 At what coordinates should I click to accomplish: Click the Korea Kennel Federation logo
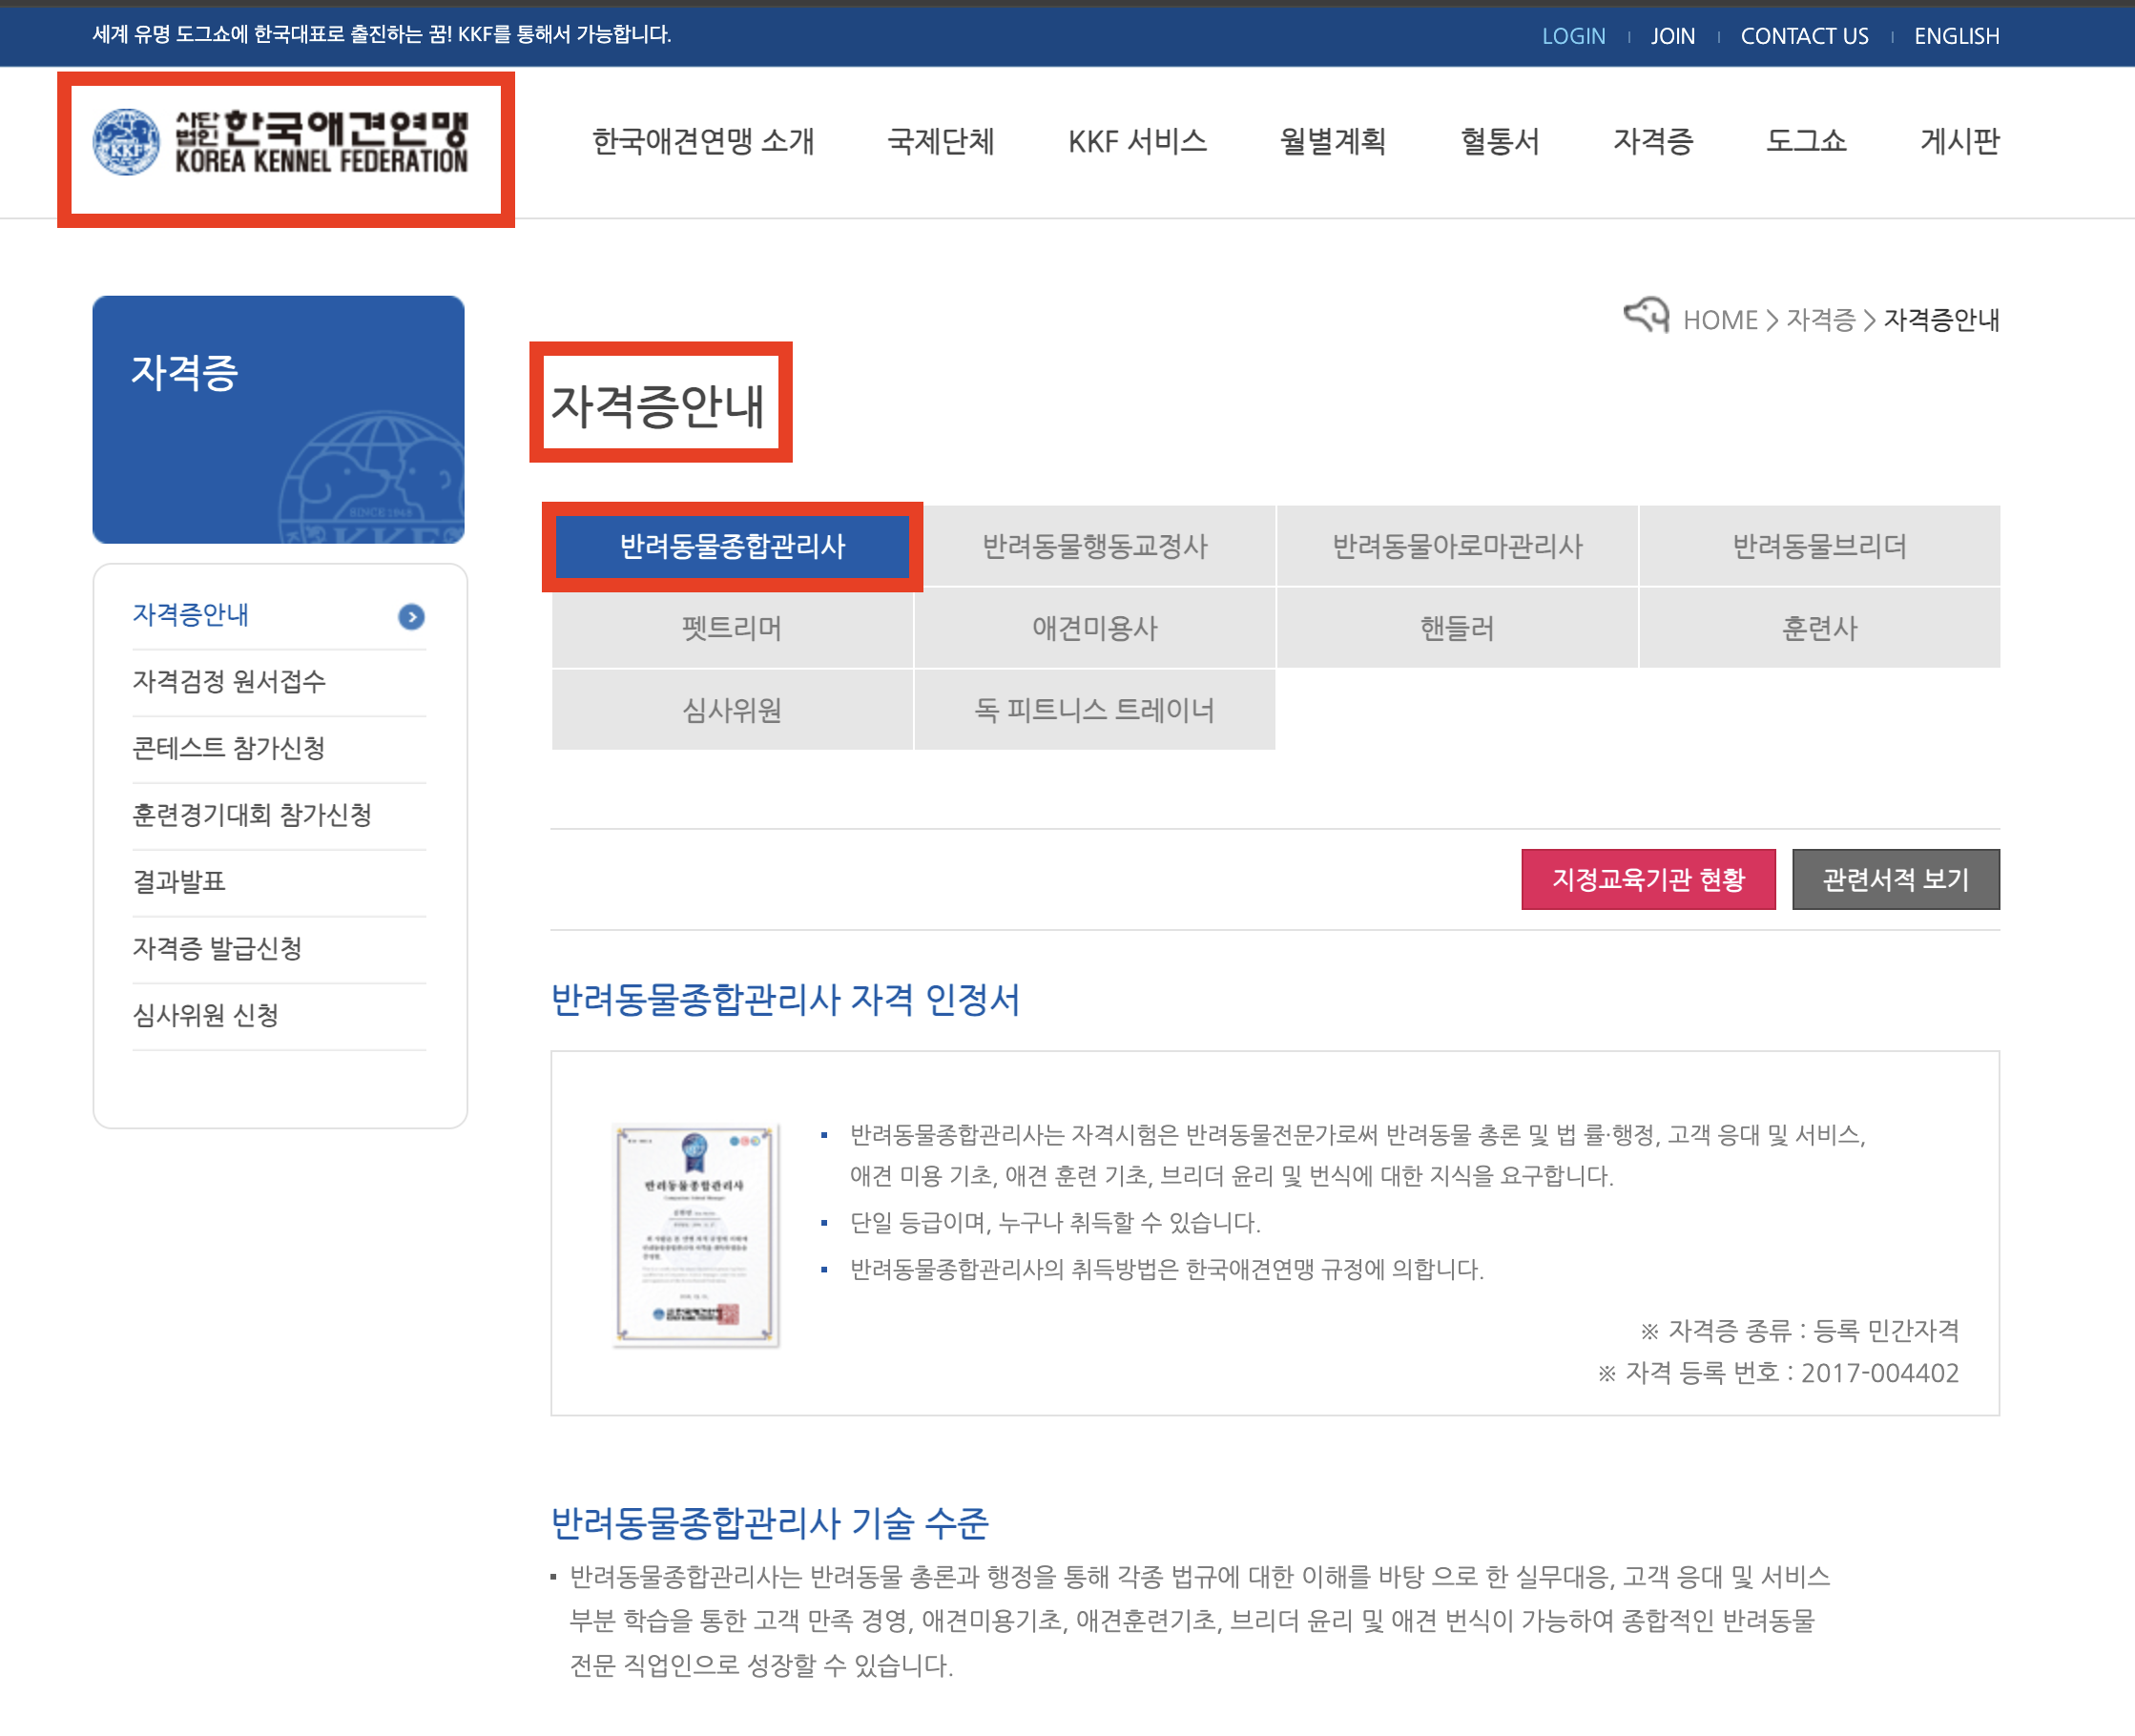click(x=281, y=143)
